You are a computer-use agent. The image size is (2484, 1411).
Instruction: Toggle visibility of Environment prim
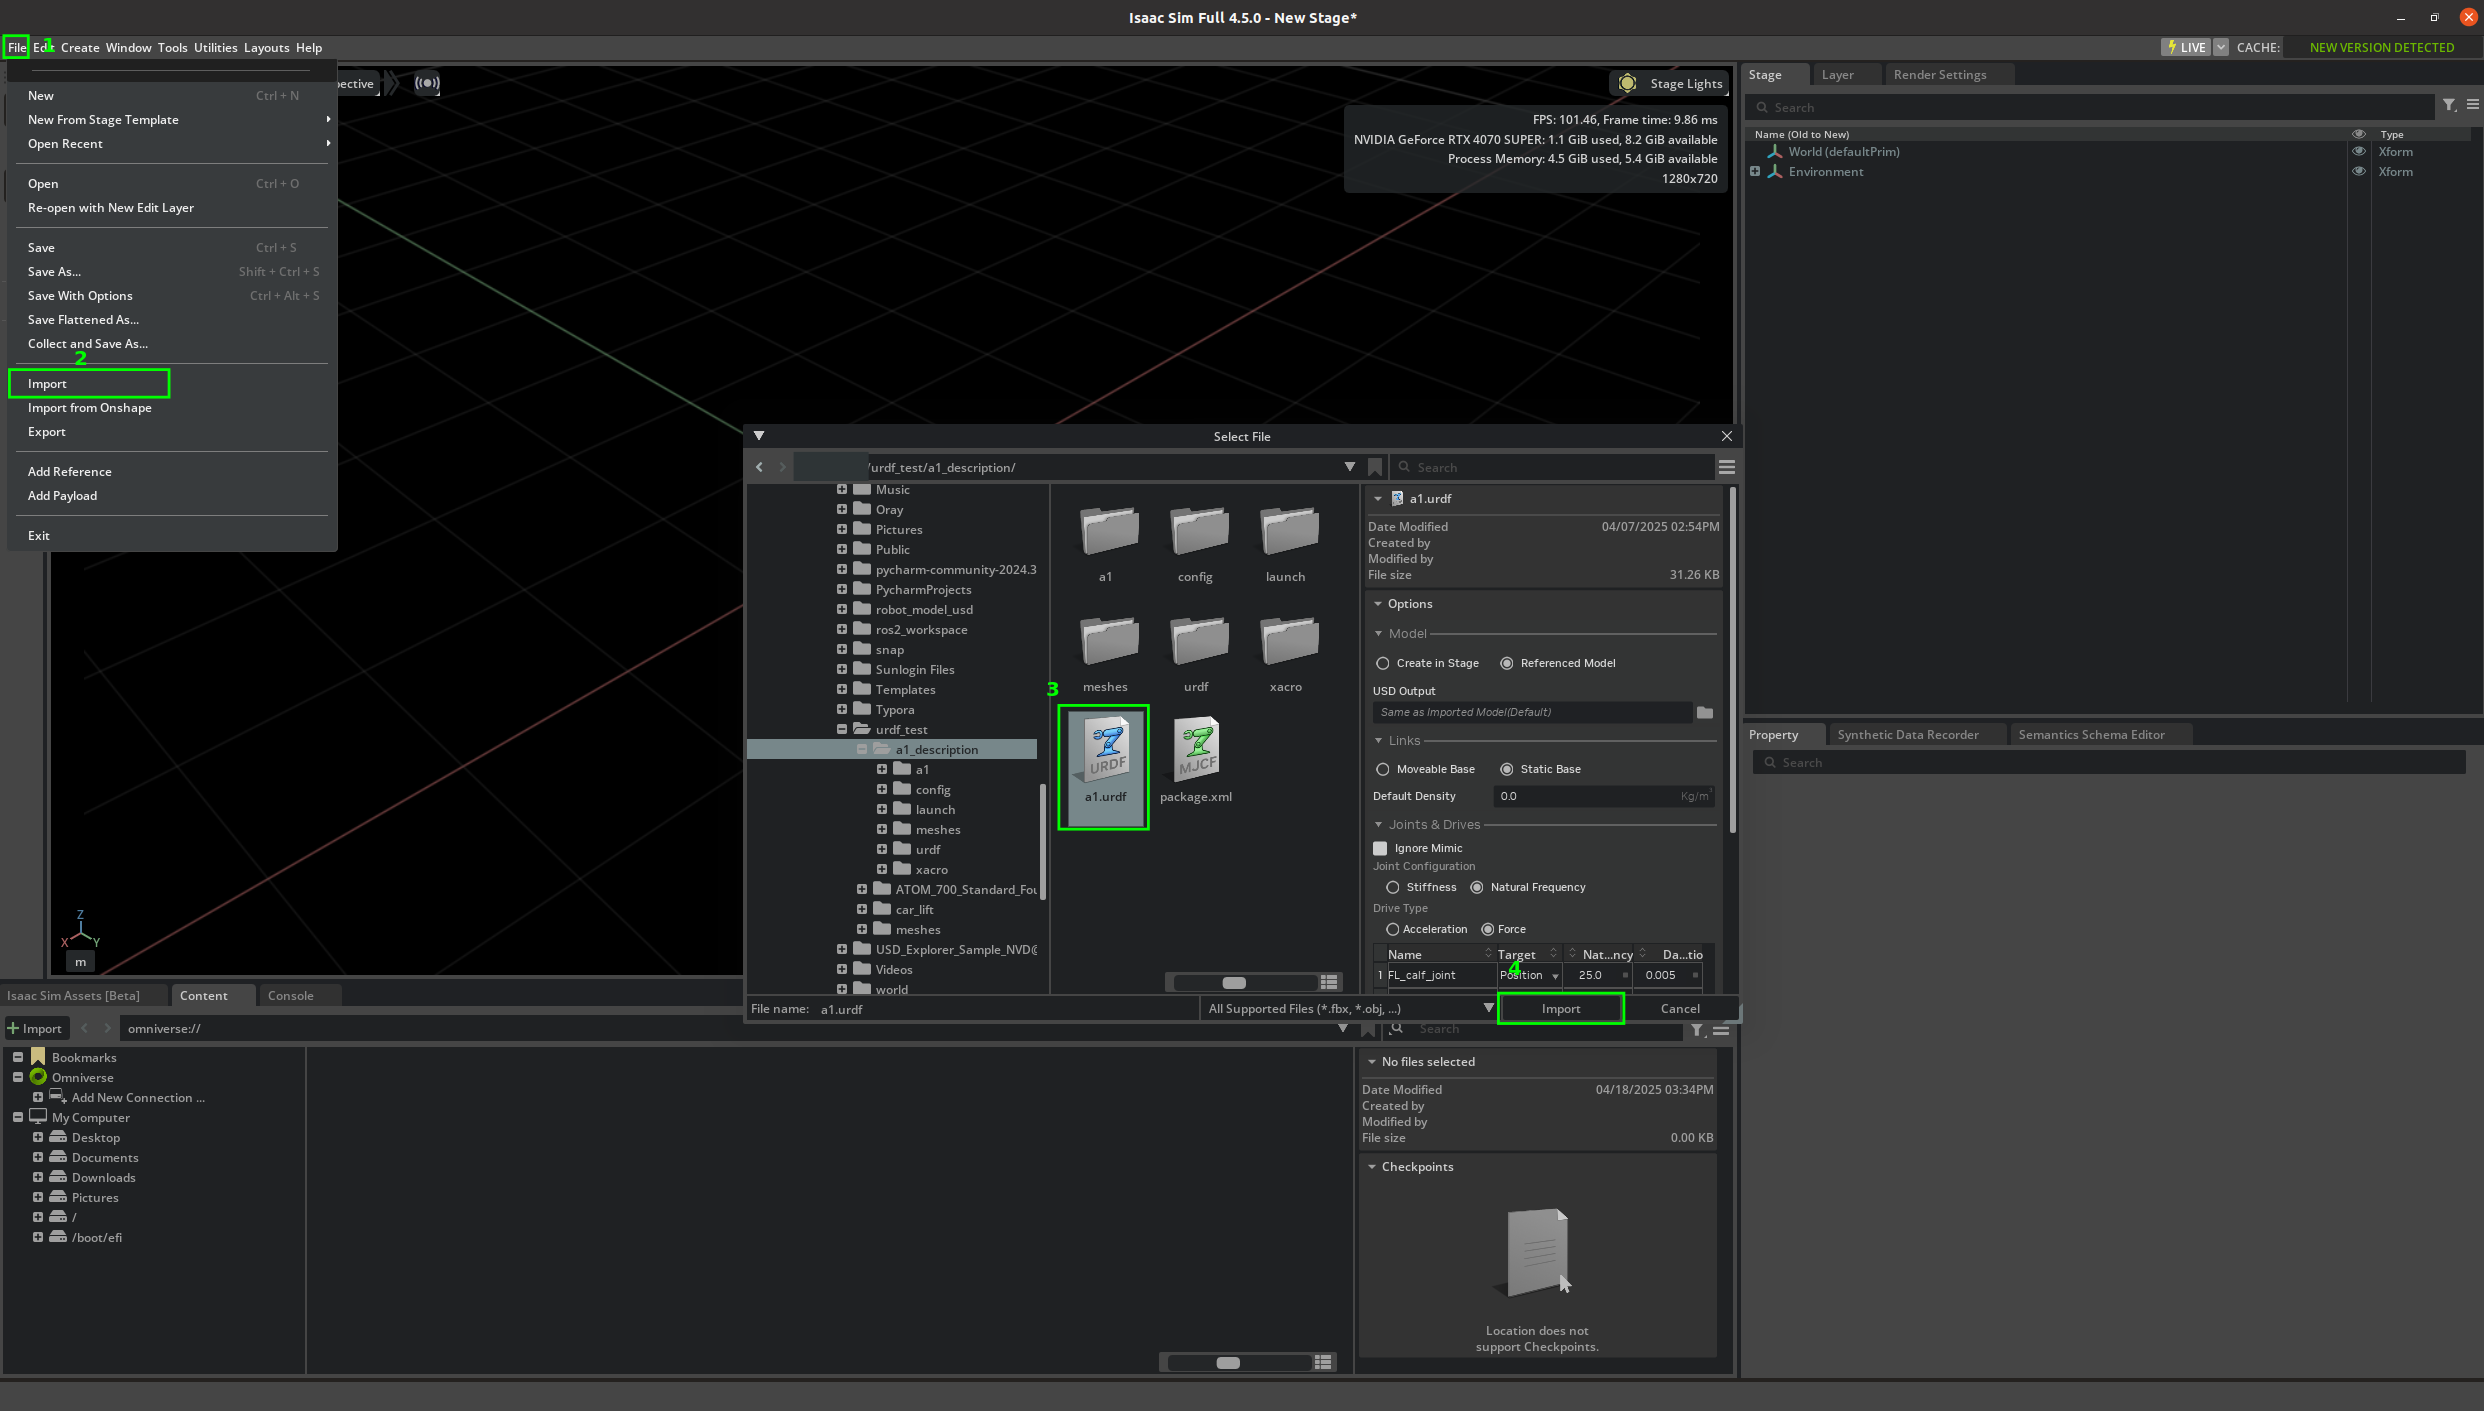[x=2359, y=172]
